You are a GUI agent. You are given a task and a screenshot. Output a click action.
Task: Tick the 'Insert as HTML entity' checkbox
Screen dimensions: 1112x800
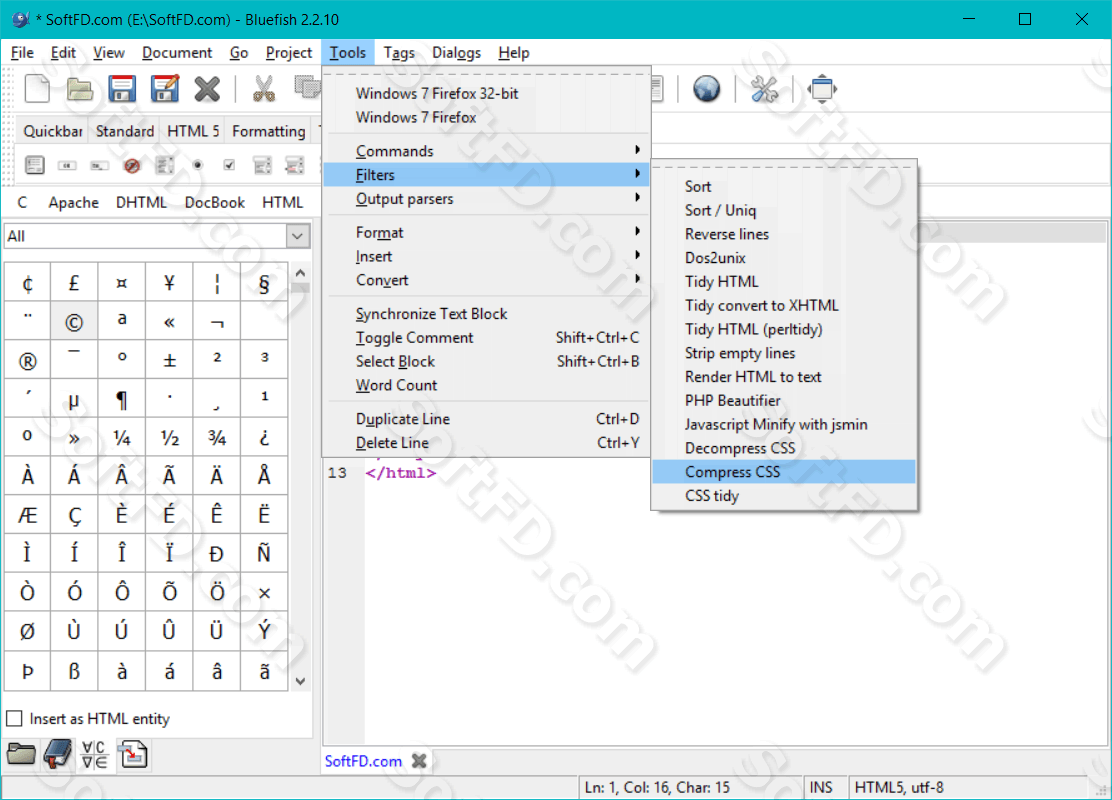(x=14, y=718)
